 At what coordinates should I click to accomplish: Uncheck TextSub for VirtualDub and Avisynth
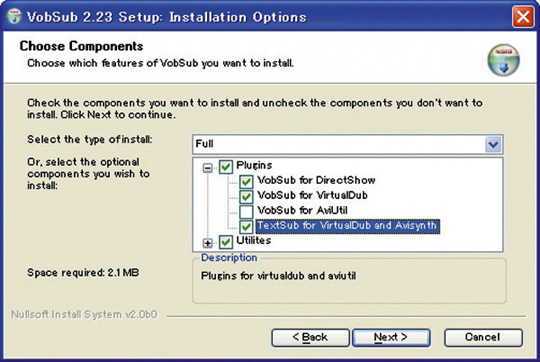pyautogui.click(x=246, y=226)
